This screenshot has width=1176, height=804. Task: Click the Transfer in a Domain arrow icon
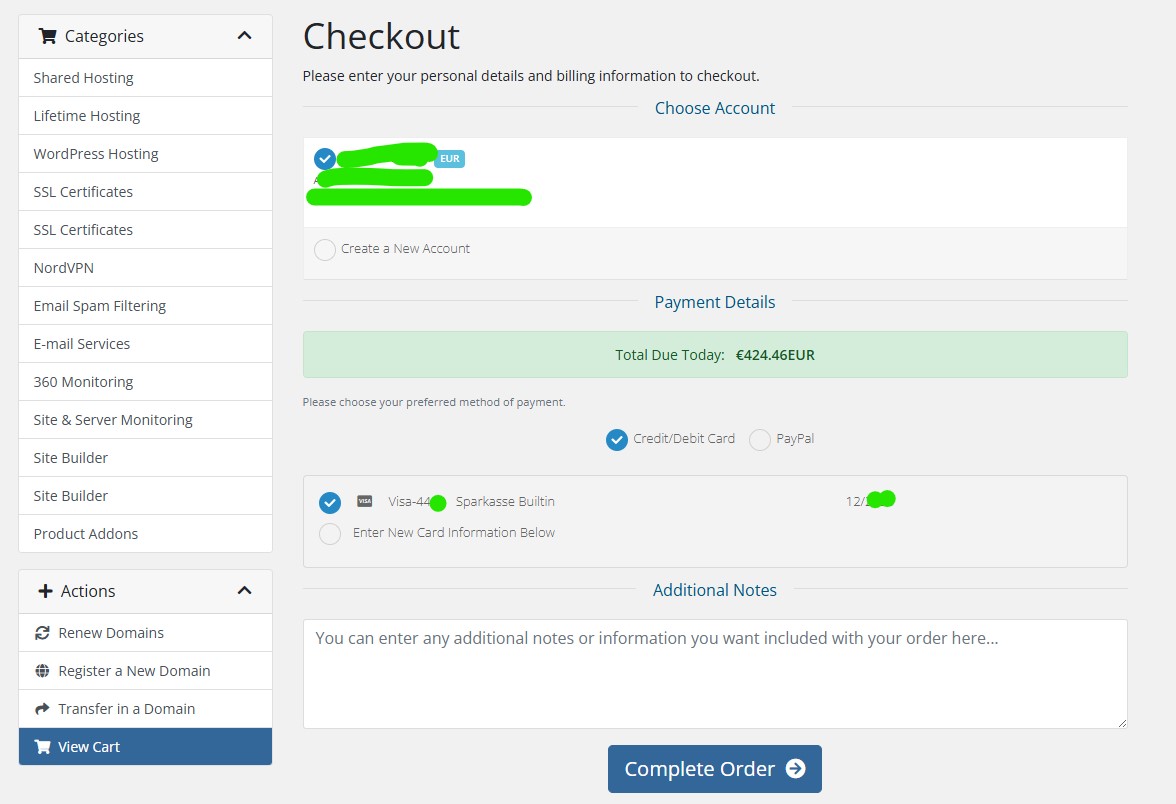pyautogui.click(x=42, y=709)
